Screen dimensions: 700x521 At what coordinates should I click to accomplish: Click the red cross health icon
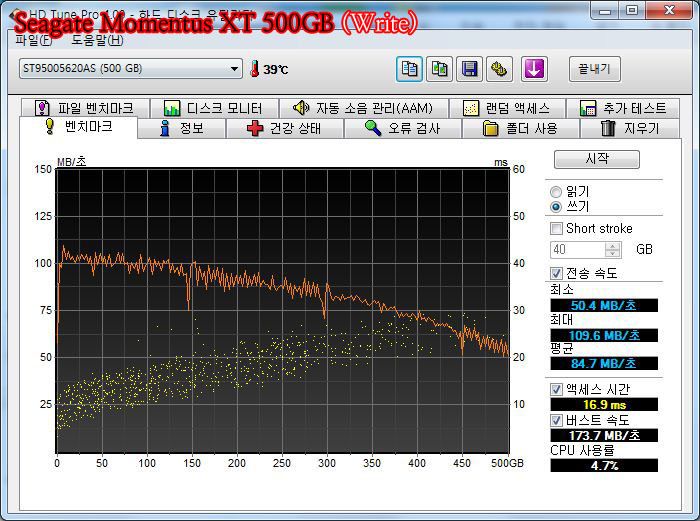pos(255,129)
